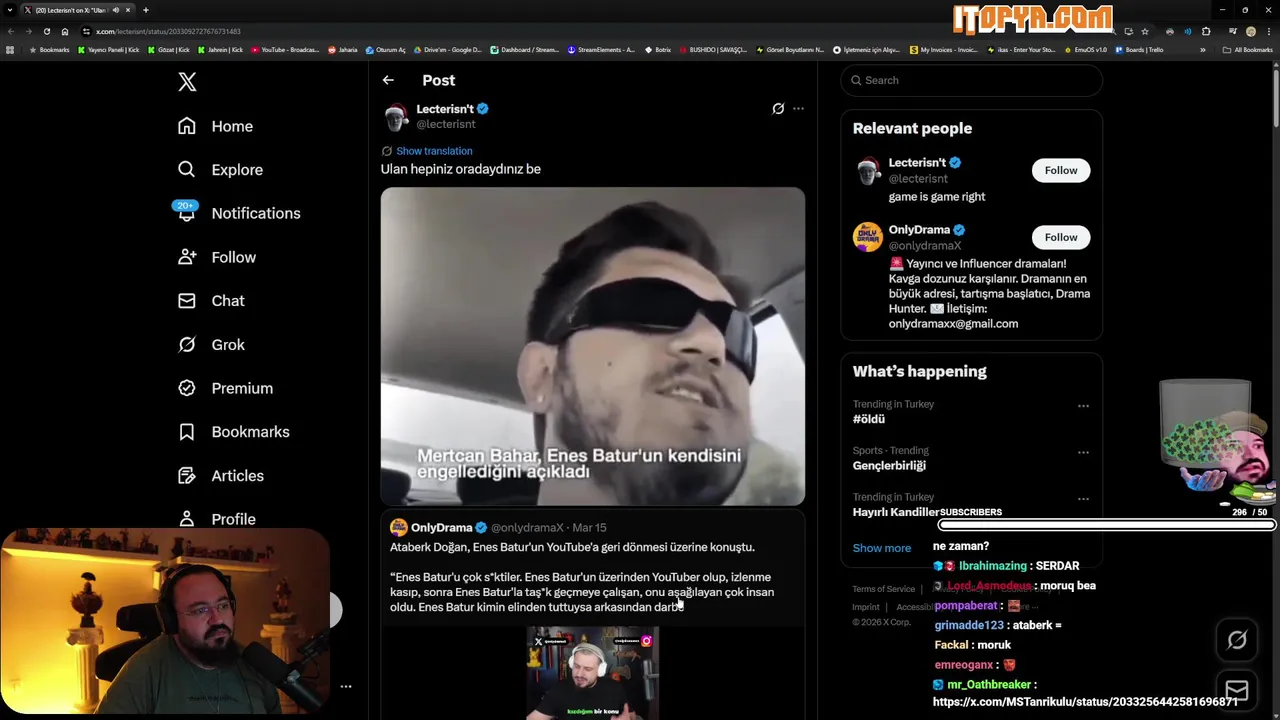The width and height of the screenshot is (1280, 720).
Task: Open Chat envelope icon in sidebar
Action: pyautogui.click(x=187, y=300)
